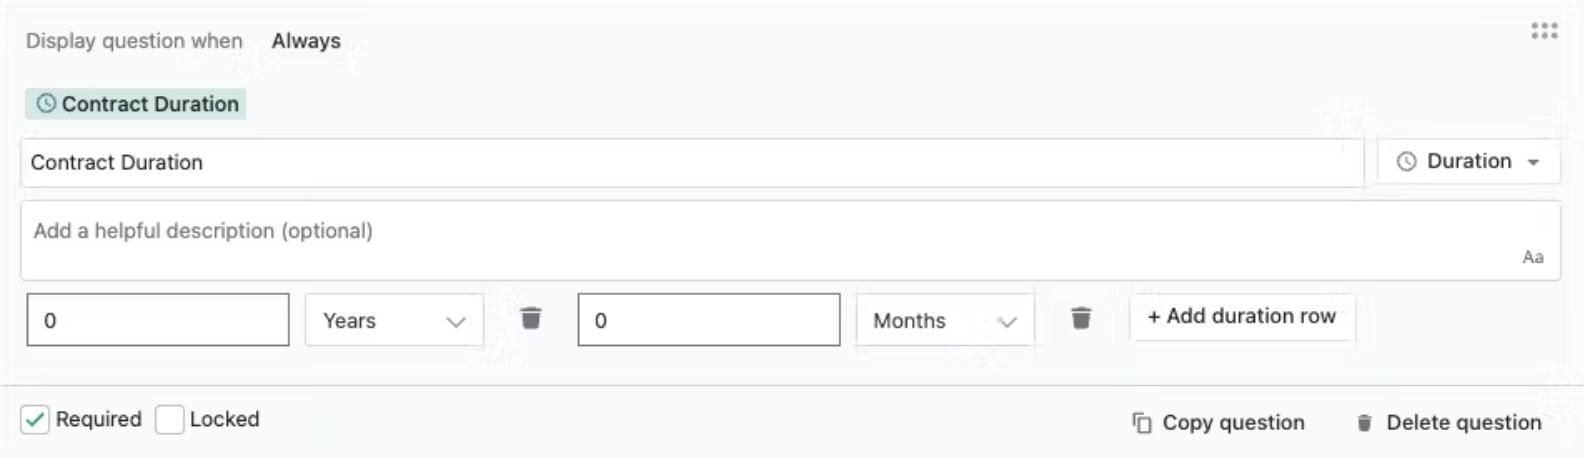Click into the helpful description field
The image size is (1584, 458).
pyautogui.click(x=790, y=240)
